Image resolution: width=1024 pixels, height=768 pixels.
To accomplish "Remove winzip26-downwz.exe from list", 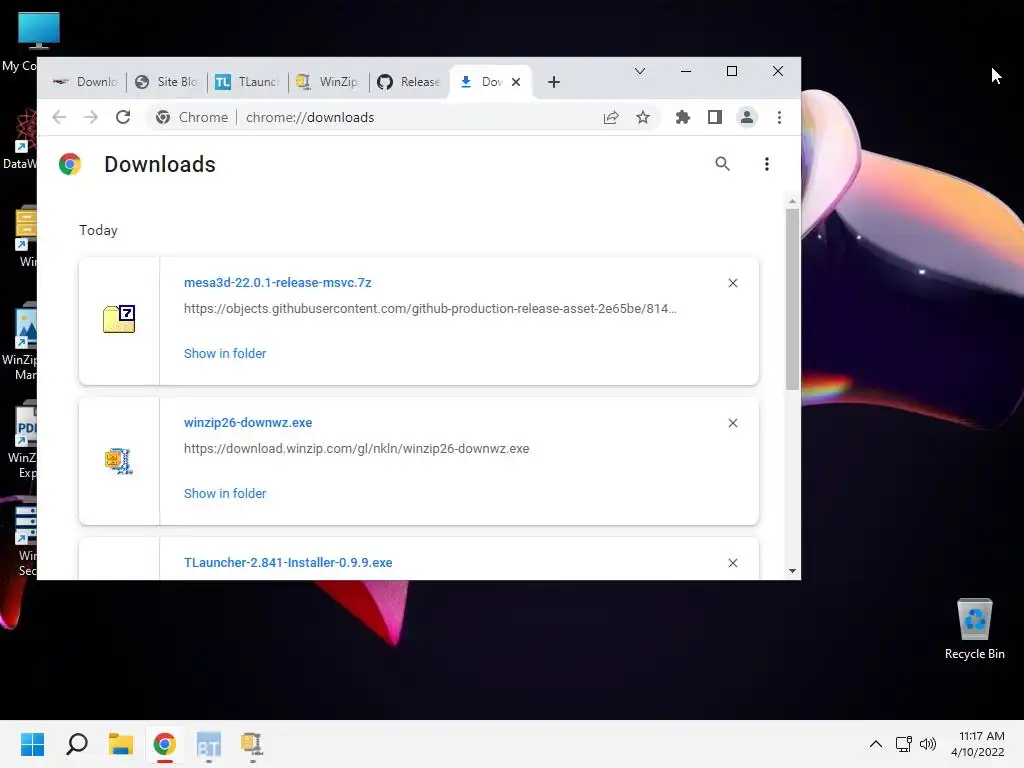I will pyautogui.click(x=733, y=423).
